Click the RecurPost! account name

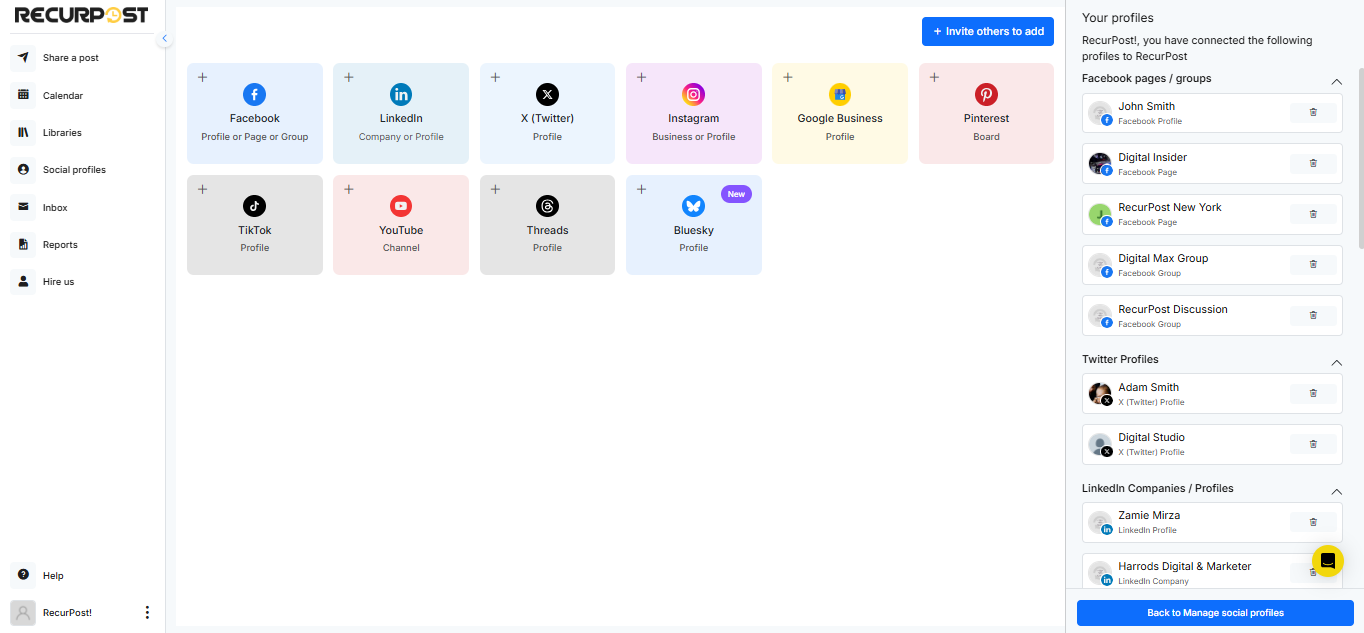coord(67,613)
